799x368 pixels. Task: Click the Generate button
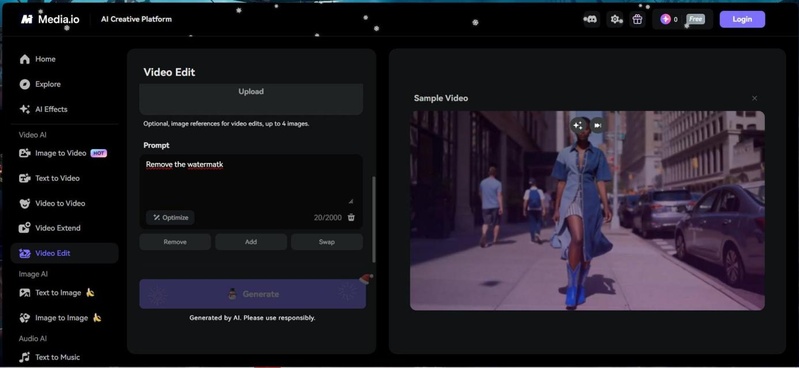pyautogui.click(x=253, y=294)
